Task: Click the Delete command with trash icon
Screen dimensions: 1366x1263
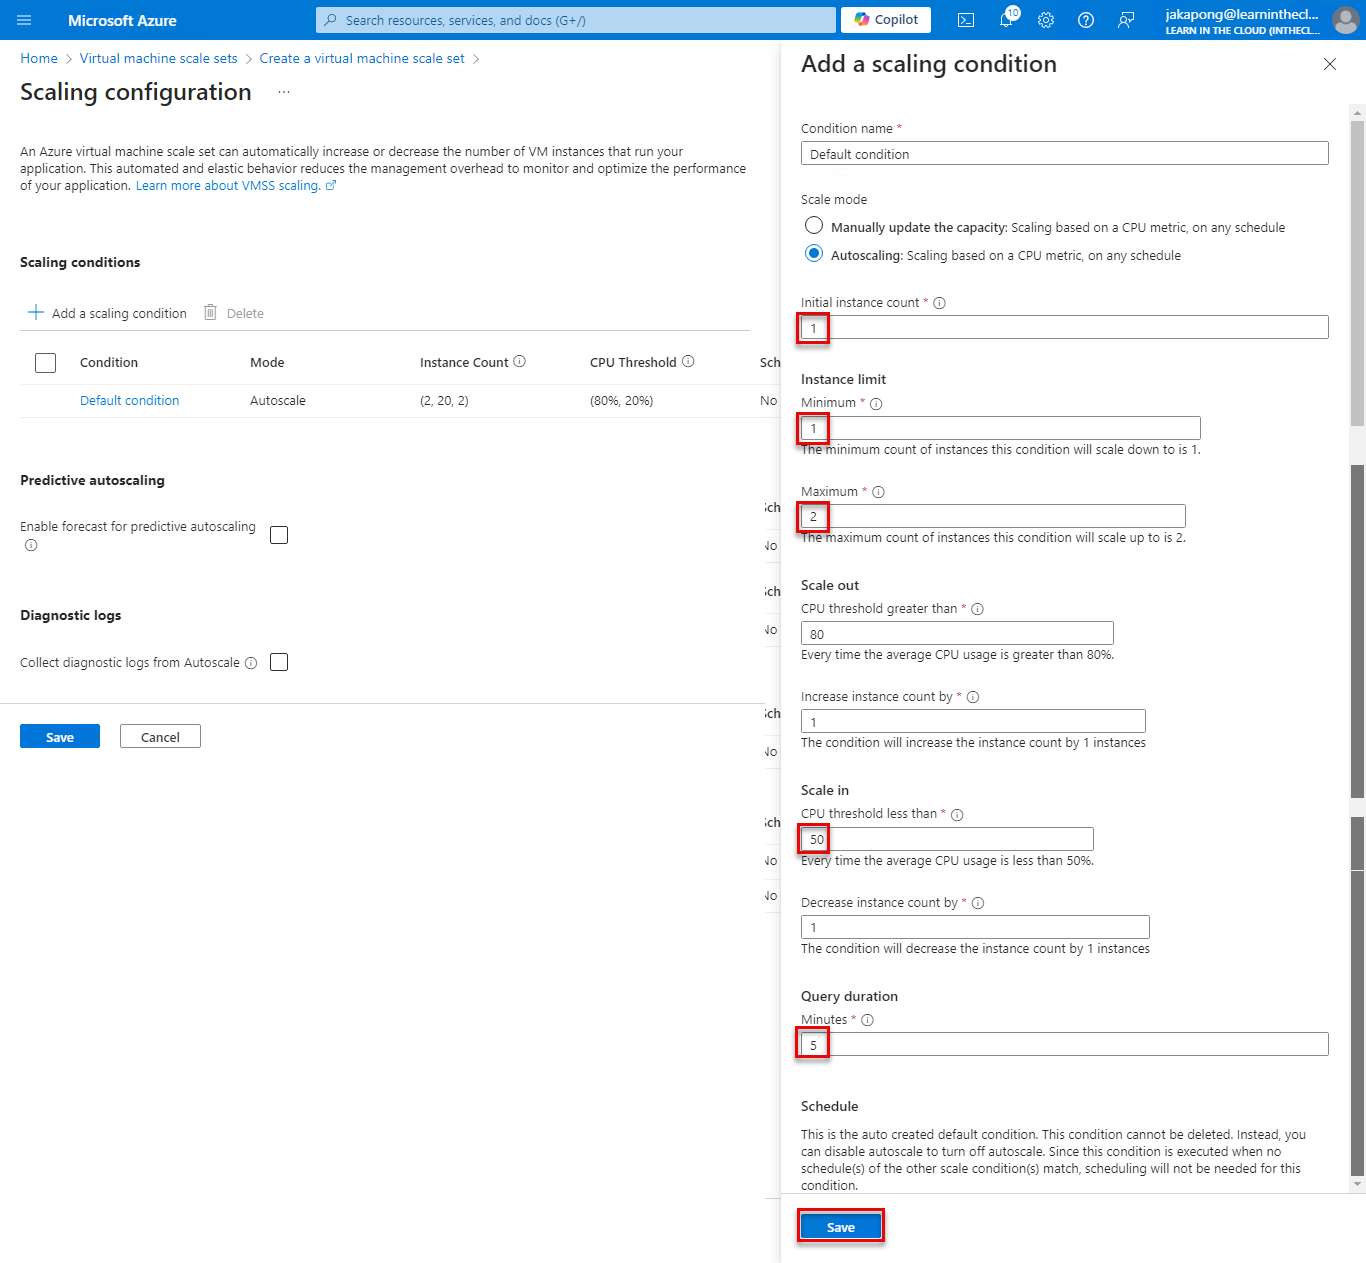Action: click(x=234, y=313)
